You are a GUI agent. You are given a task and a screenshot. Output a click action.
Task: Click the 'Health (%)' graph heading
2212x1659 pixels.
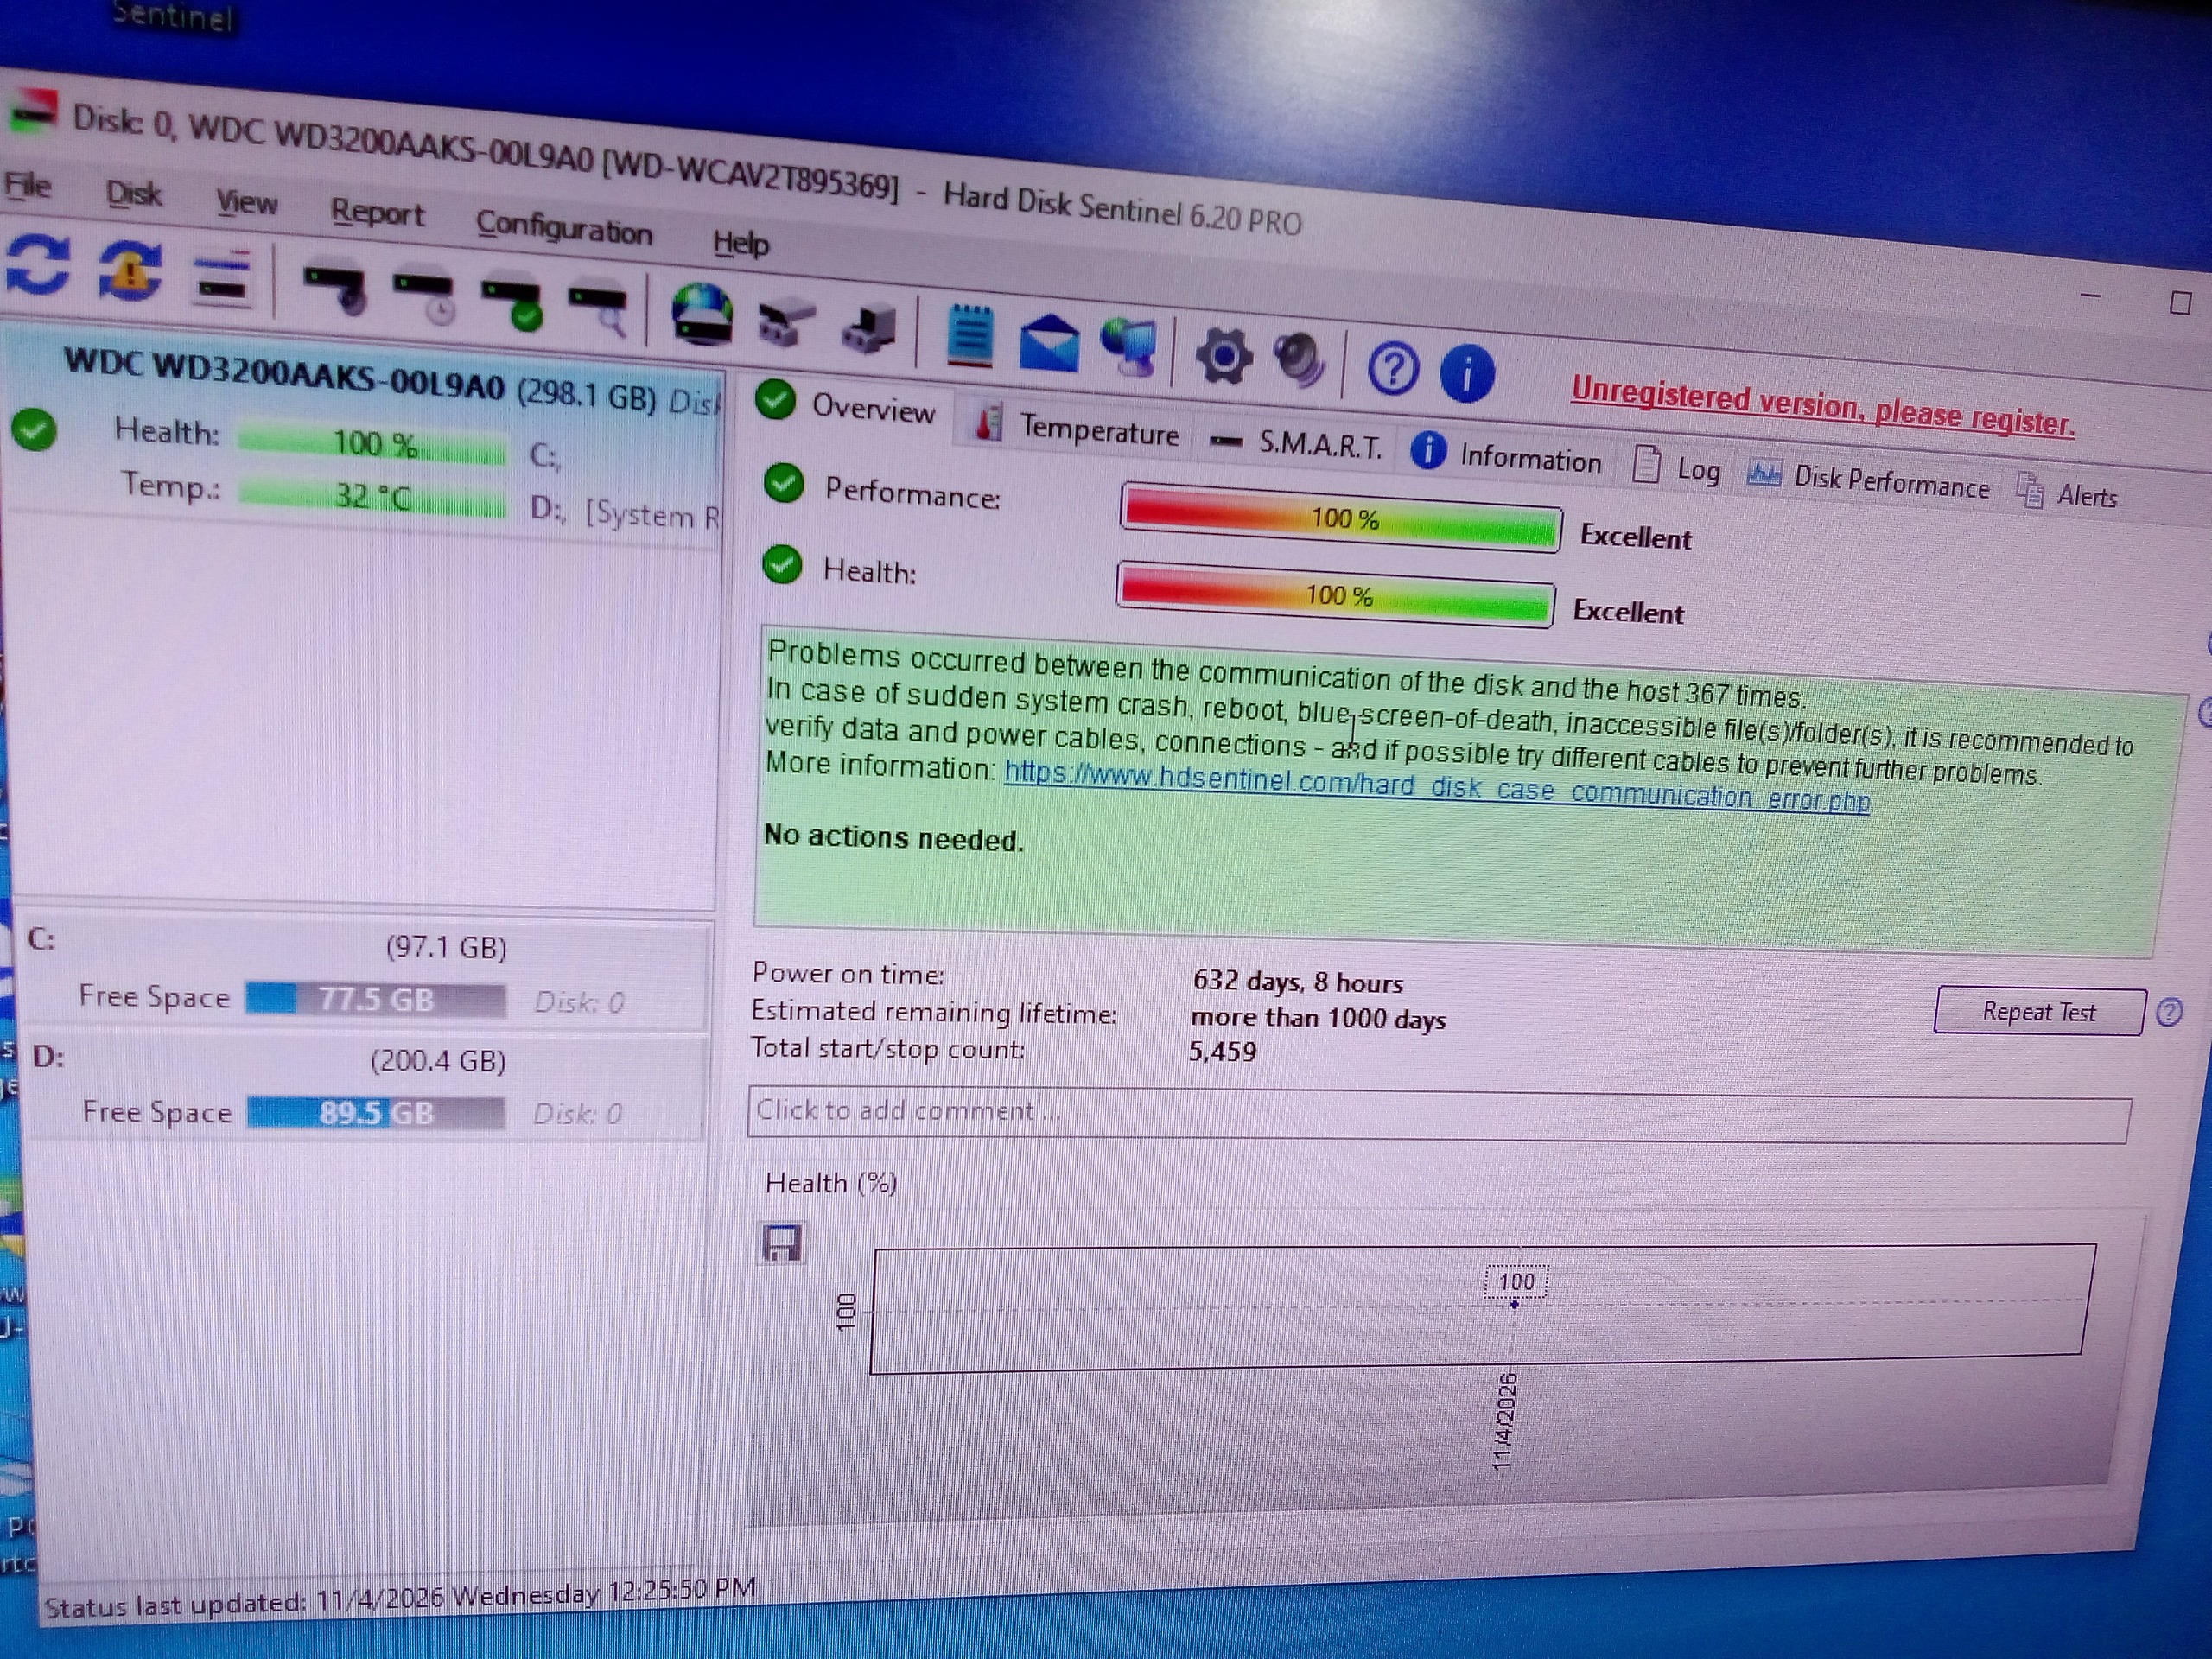pyautogui.click(x=831, y=1184)
